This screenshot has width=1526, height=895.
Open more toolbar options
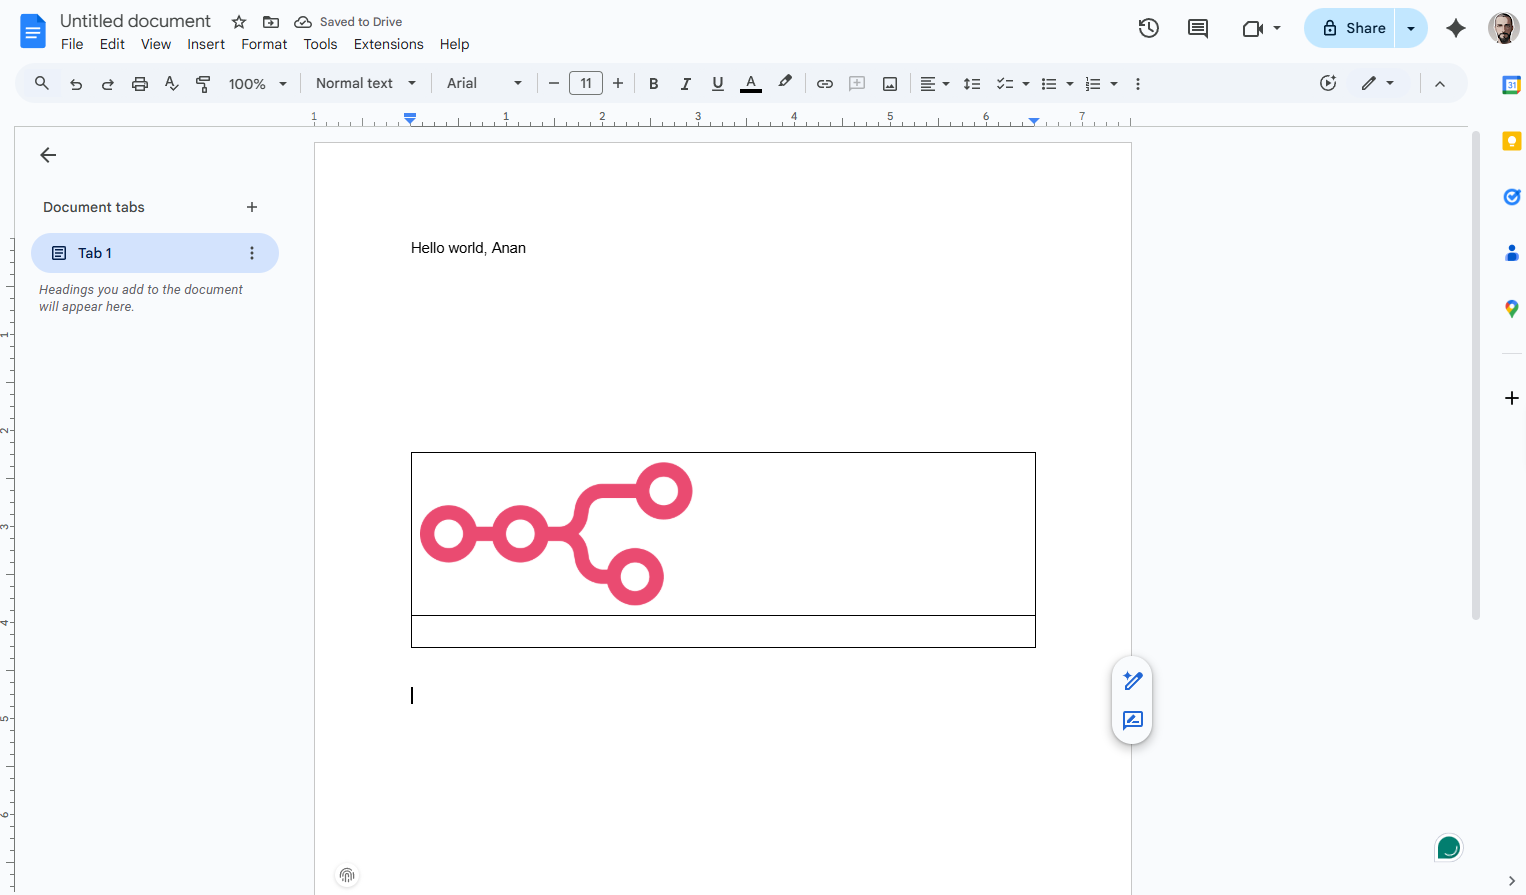click(1138, 84)
